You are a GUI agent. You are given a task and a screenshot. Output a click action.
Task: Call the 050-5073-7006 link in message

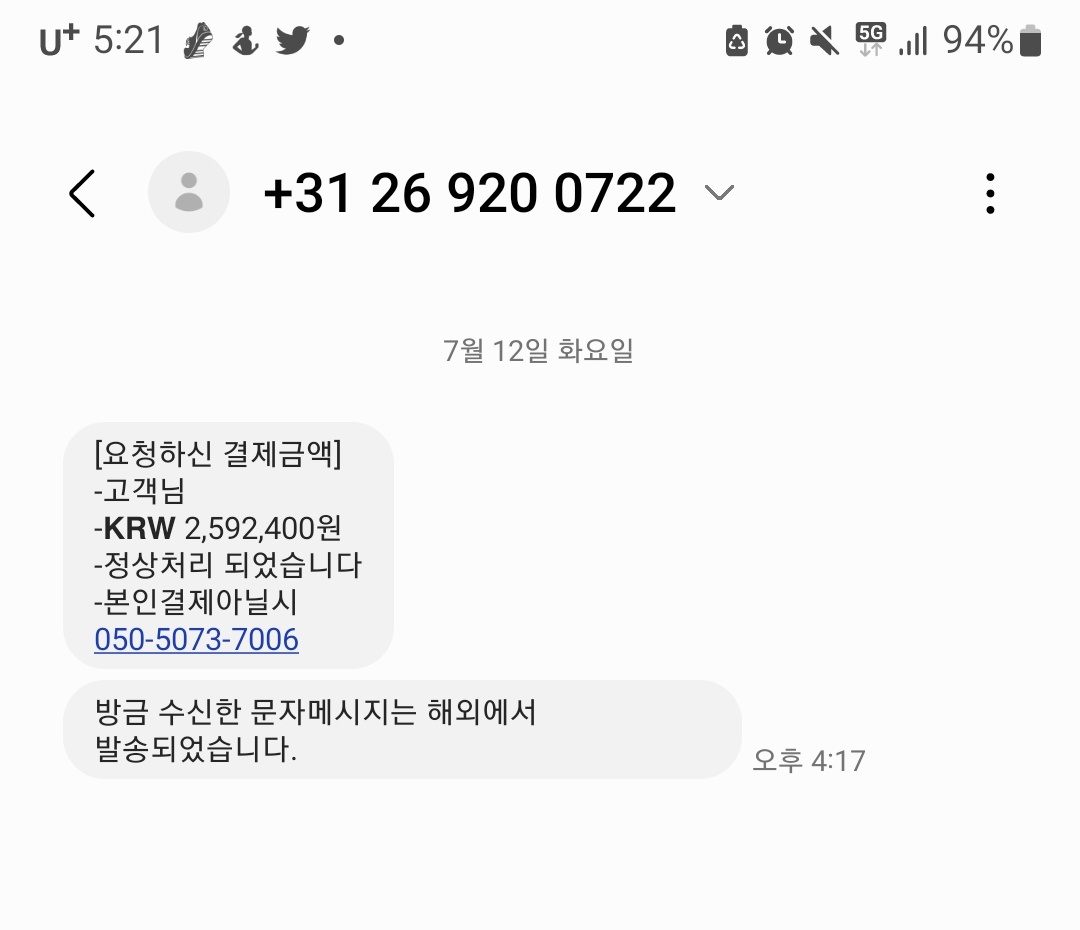tap(196, 639)
